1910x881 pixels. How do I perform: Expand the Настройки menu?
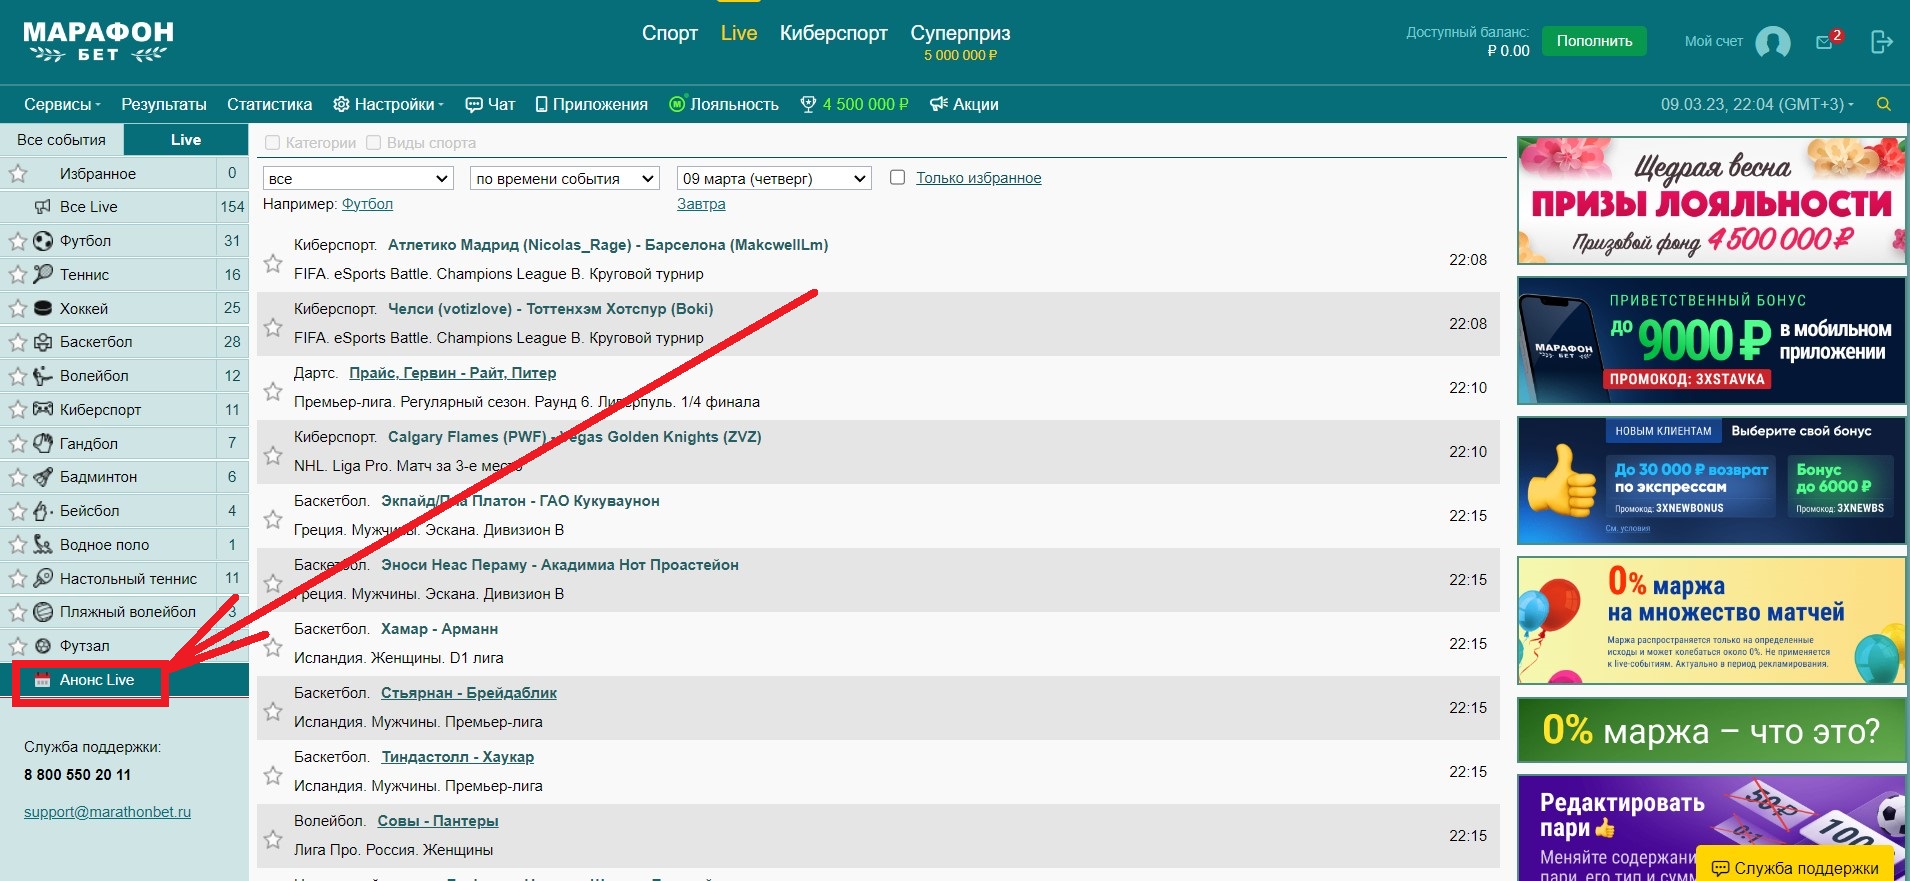388,104
